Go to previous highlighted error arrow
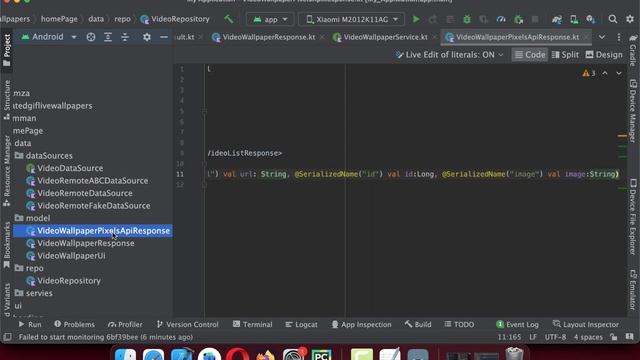Screen dimensions: 640x360 point(605,73)
